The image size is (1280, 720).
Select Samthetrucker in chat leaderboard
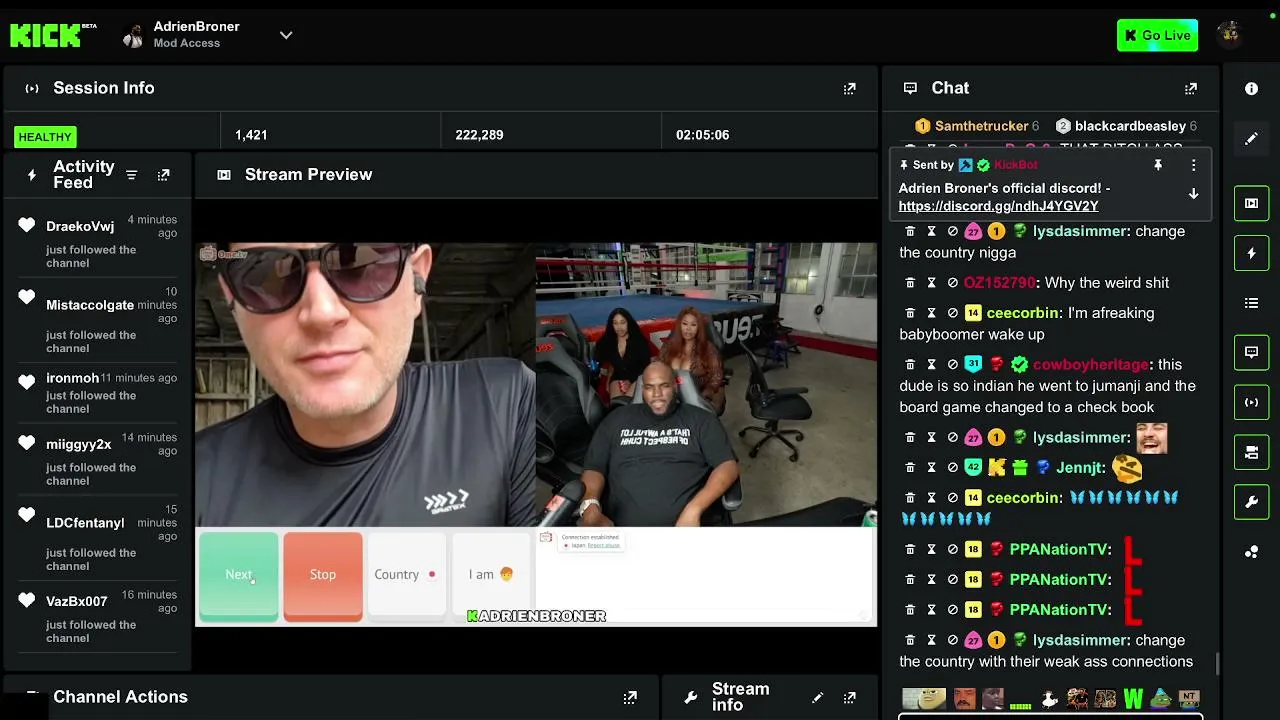(981, 126)
